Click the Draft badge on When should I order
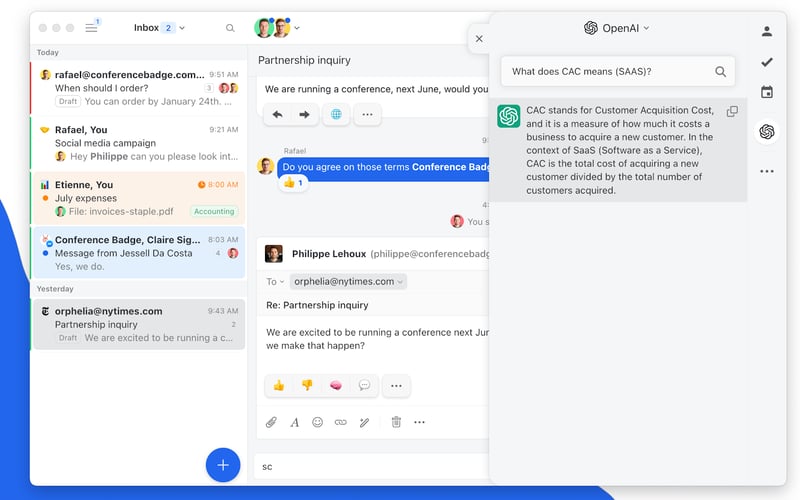 tap(68, 102)
